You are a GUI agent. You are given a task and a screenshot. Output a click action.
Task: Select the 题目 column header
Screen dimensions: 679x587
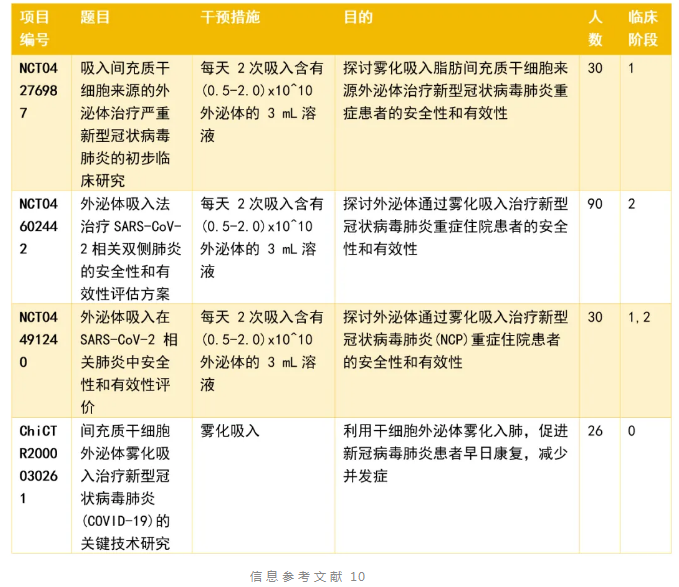96,19
